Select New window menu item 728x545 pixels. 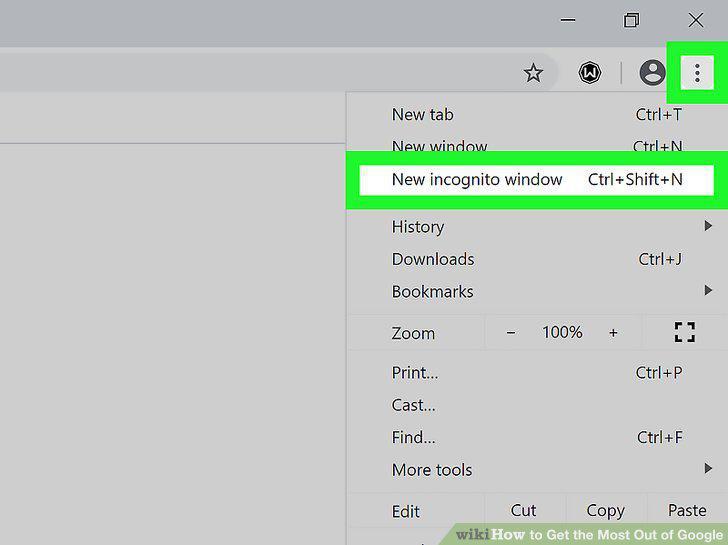[x=537, y=146]
